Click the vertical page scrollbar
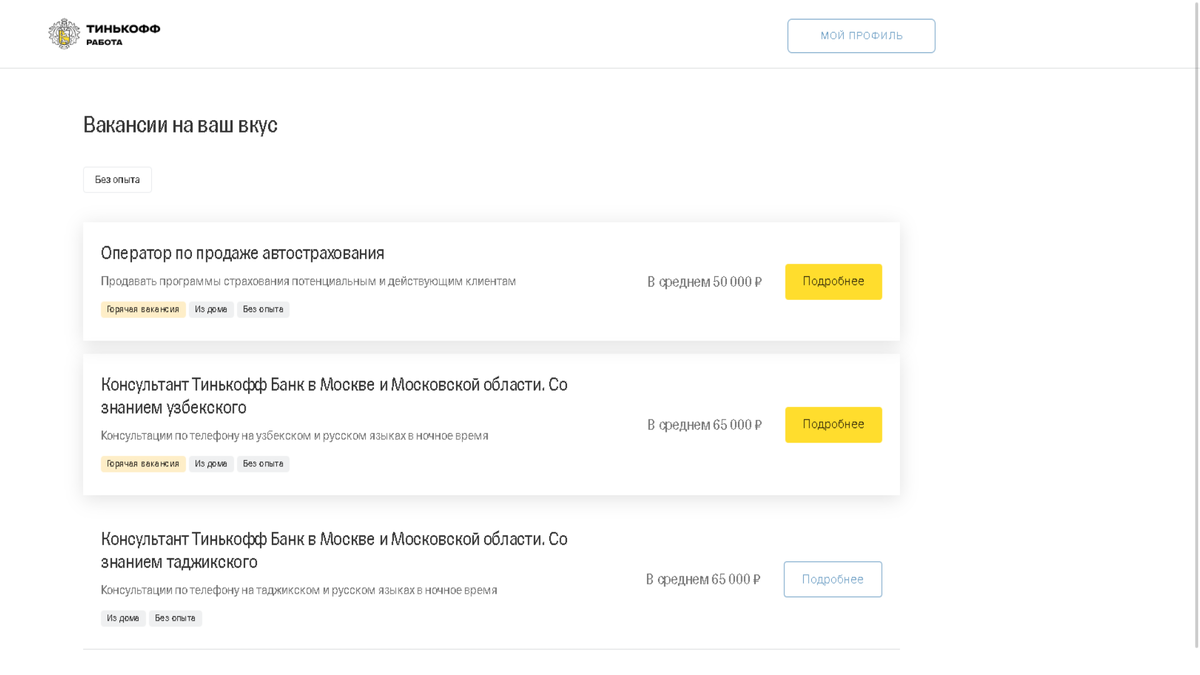The height and width of the screenshot is (675, 1200). (x=1196, y=324)
